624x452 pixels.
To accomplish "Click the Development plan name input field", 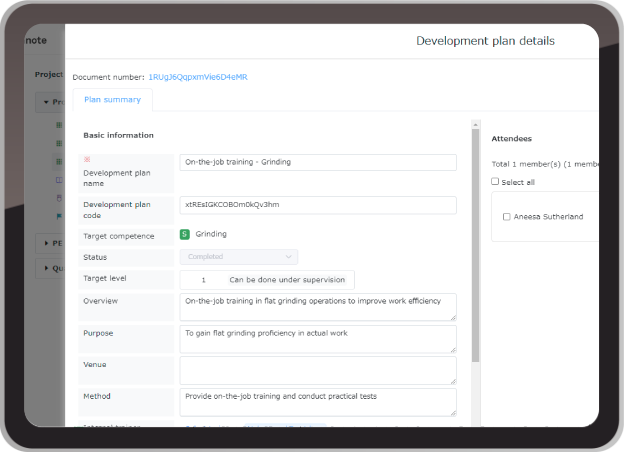I will 318,162.
